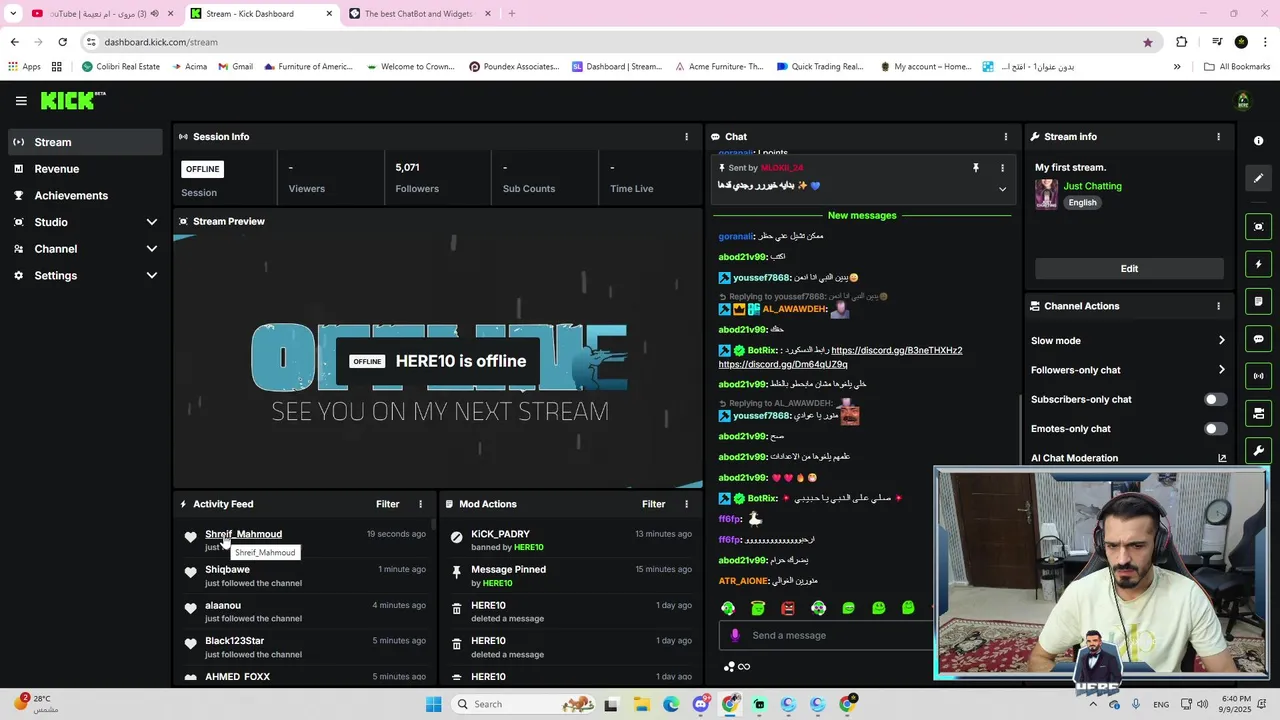1280x720 pixels.
Task: Open the discord.gg/Dm64qUZ9q link in chat
Action: [x=783, y=365]
